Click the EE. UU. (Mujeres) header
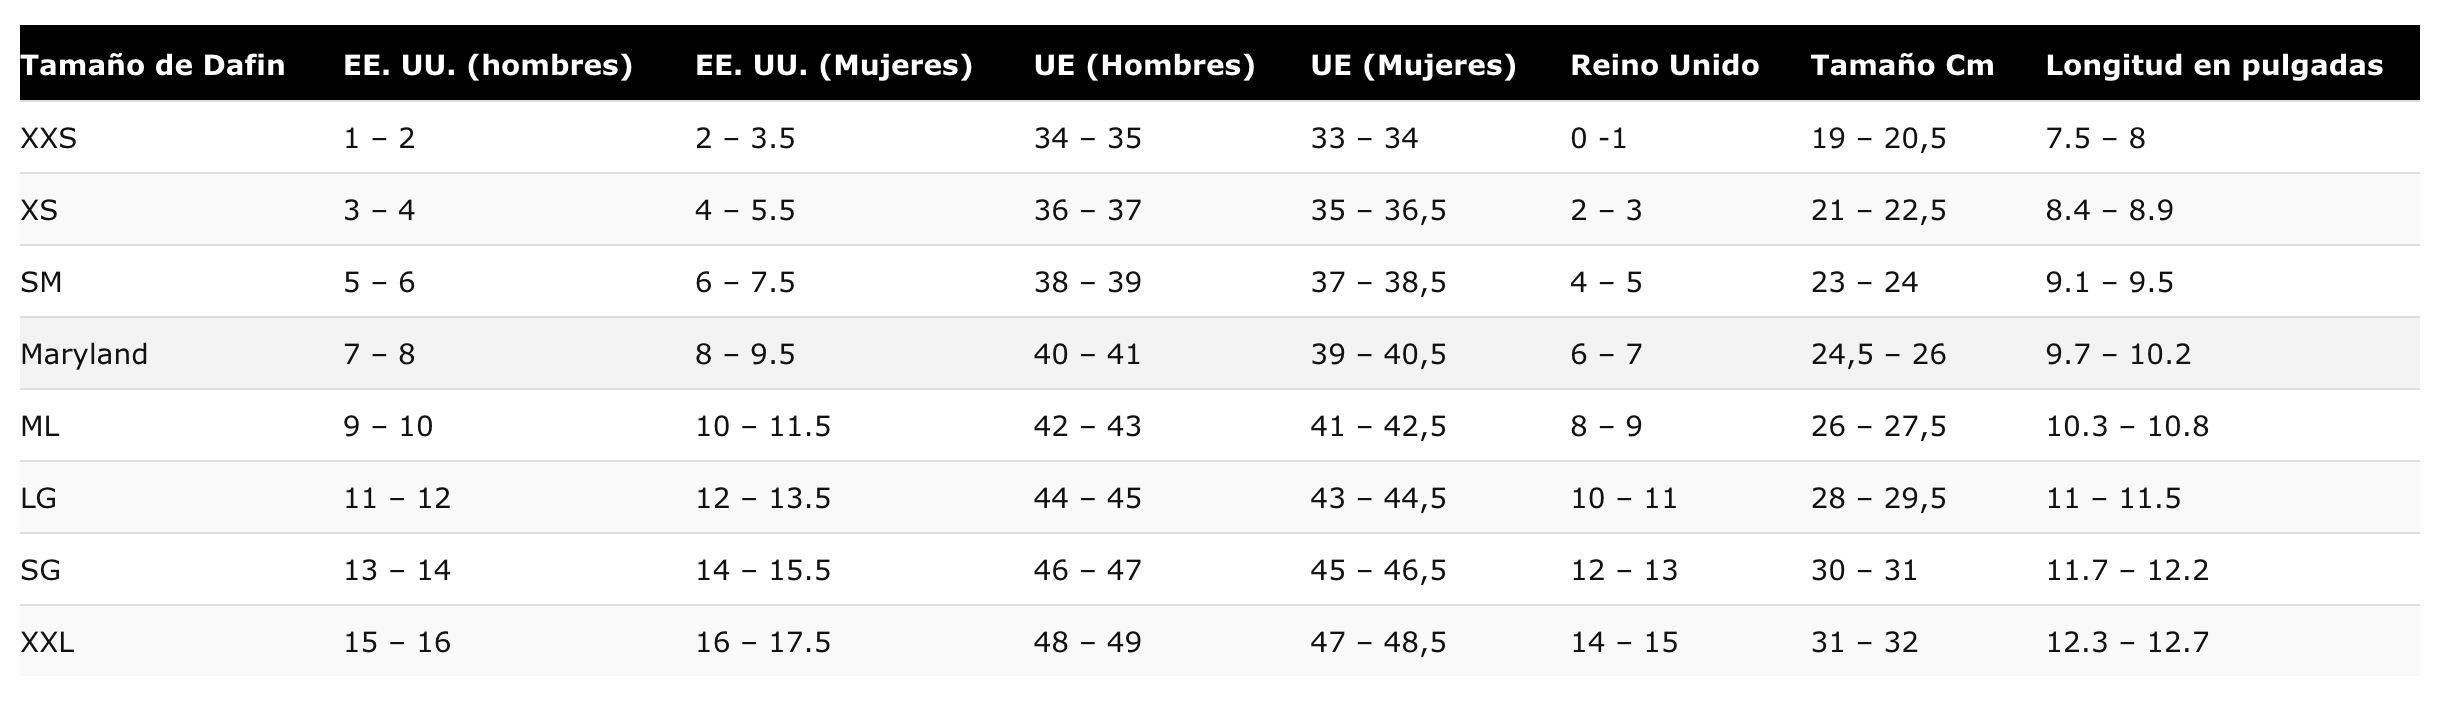The height and width of the screenshot is (702, 2452). pos(834,66)
